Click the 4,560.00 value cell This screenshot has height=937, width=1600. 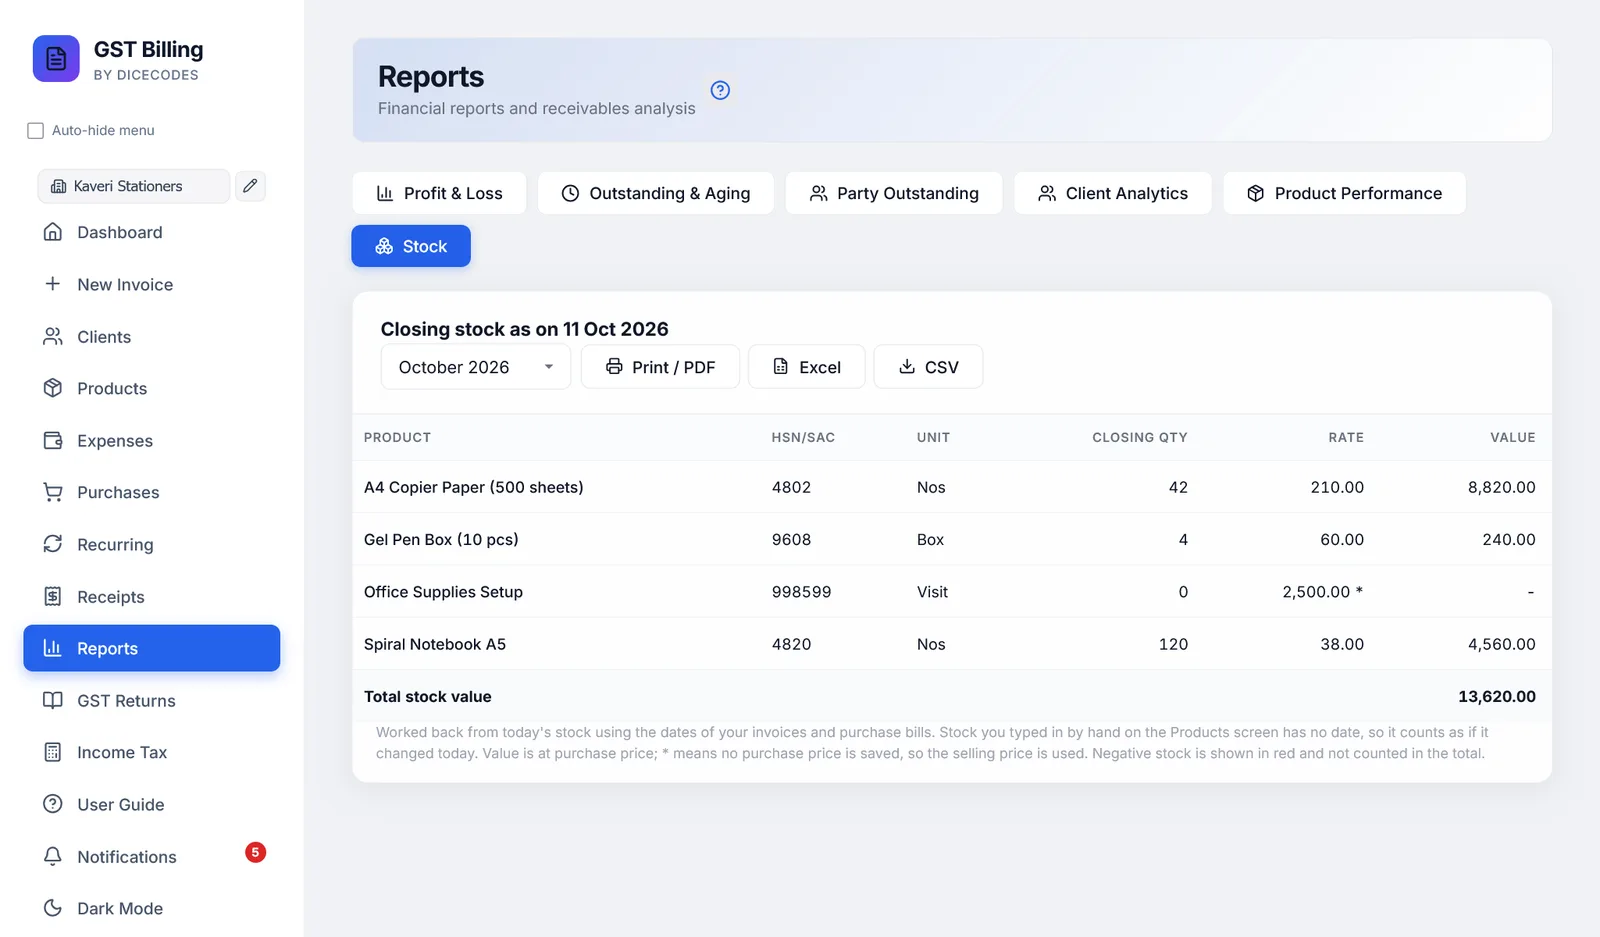coord(1502,644)
